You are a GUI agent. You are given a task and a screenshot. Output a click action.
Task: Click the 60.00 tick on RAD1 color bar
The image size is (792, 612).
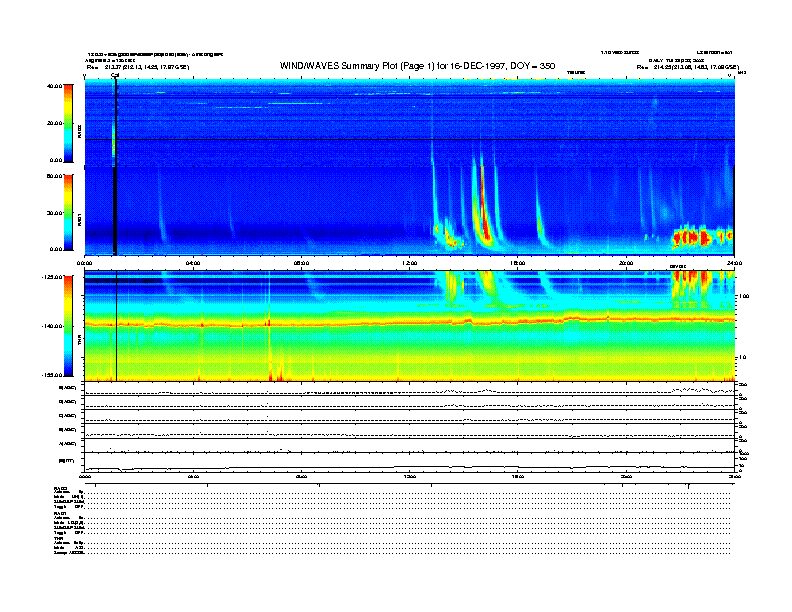pyautogui.click(x=54, y=176)
